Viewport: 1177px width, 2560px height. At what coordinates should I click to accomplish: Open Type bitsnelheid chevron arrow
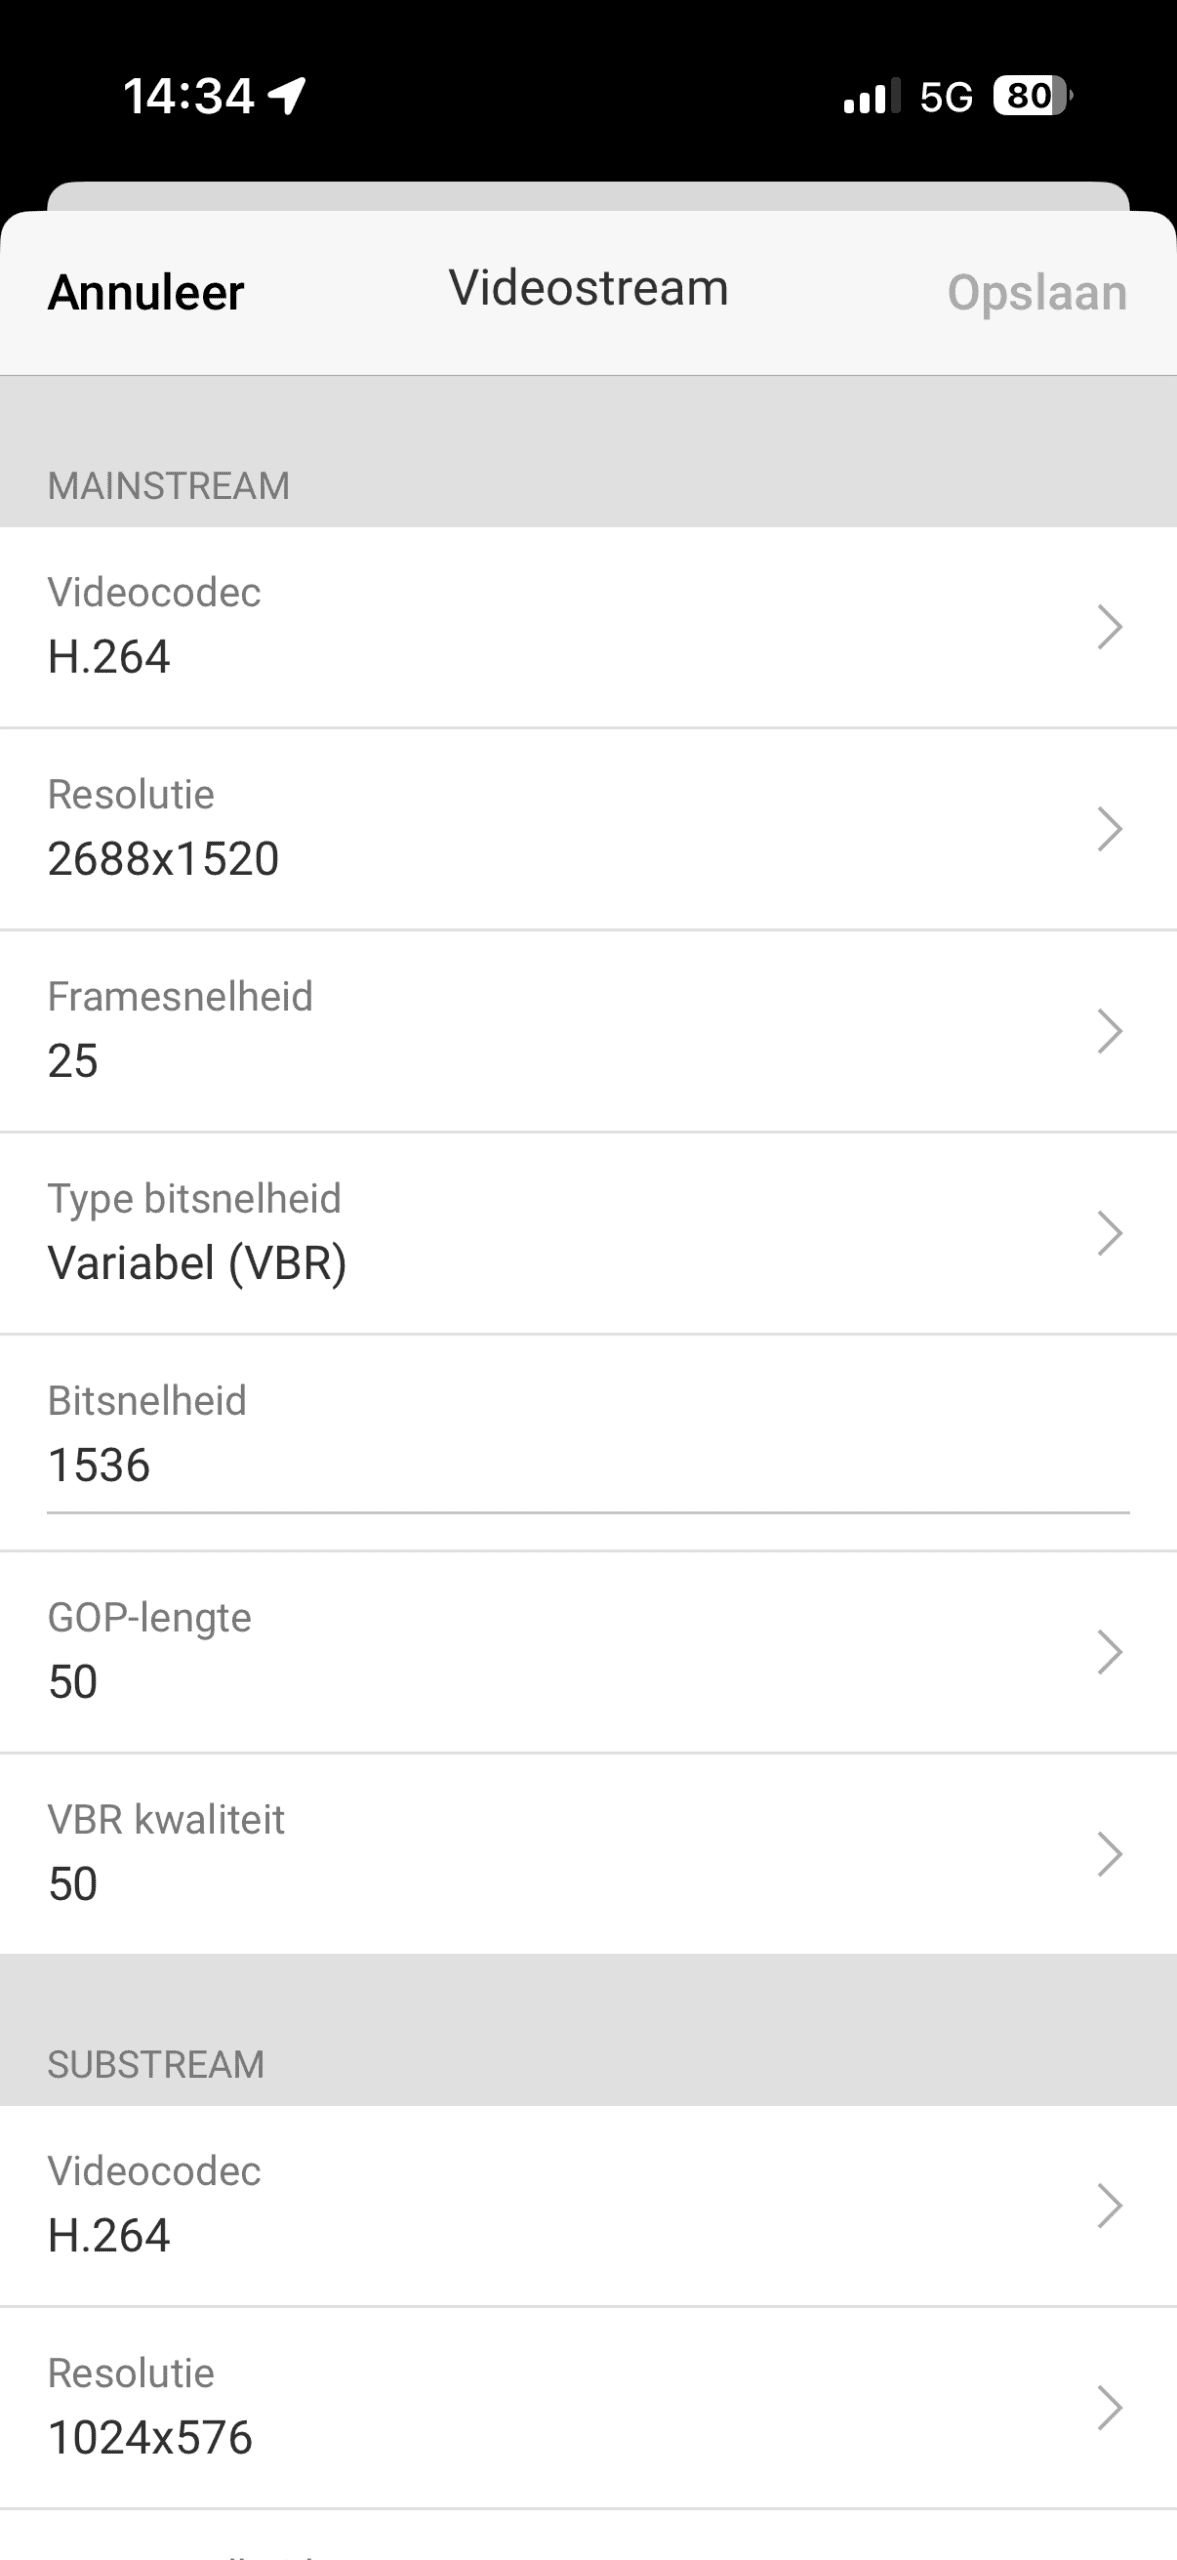tap(1109, 1234)
